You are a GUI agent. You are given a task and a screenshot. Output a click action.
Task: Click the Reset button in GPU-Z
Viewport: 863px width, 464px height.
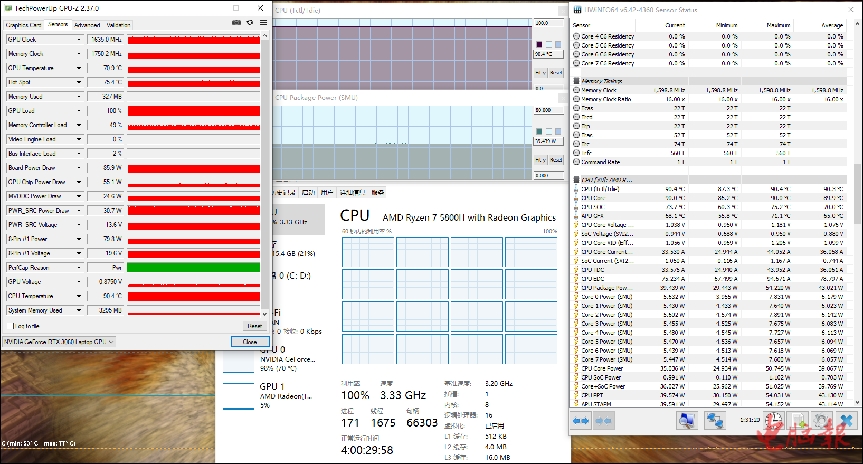point(254,325)
